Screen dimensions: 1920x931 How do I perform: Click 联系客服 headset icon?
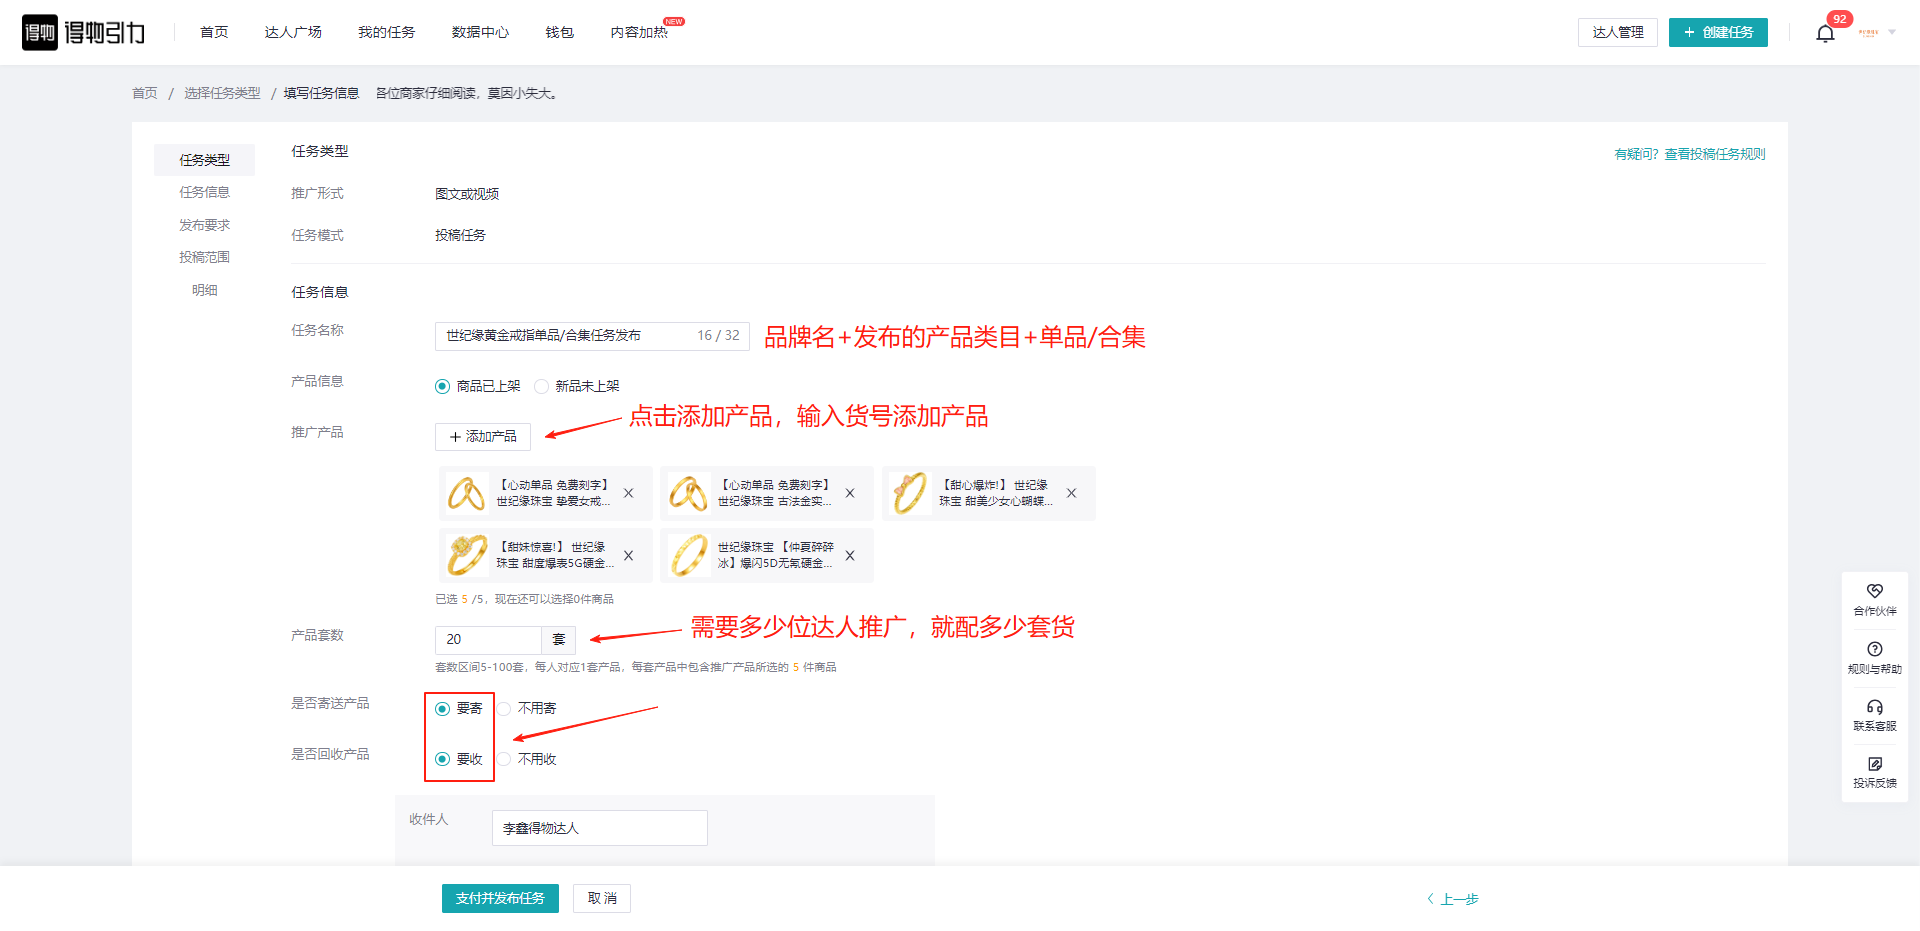tap(1874, 708)
